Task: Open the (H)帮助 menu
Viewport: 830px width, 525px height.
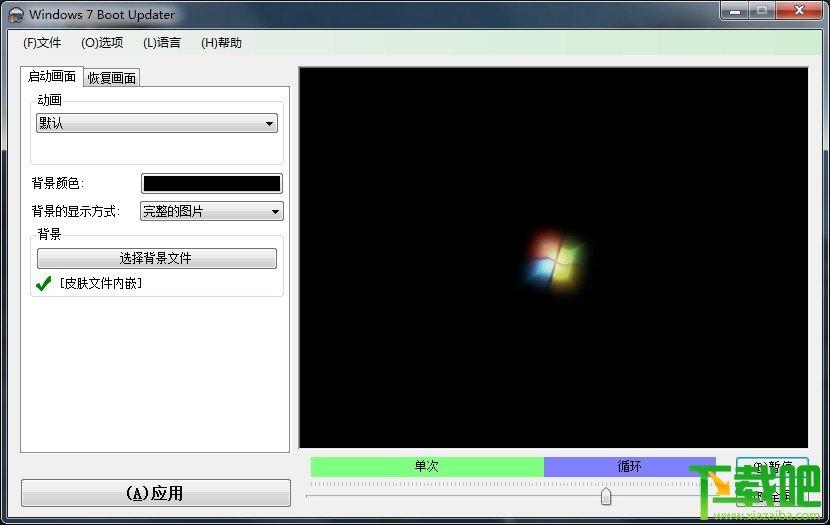Action: (x=221, y=43)
